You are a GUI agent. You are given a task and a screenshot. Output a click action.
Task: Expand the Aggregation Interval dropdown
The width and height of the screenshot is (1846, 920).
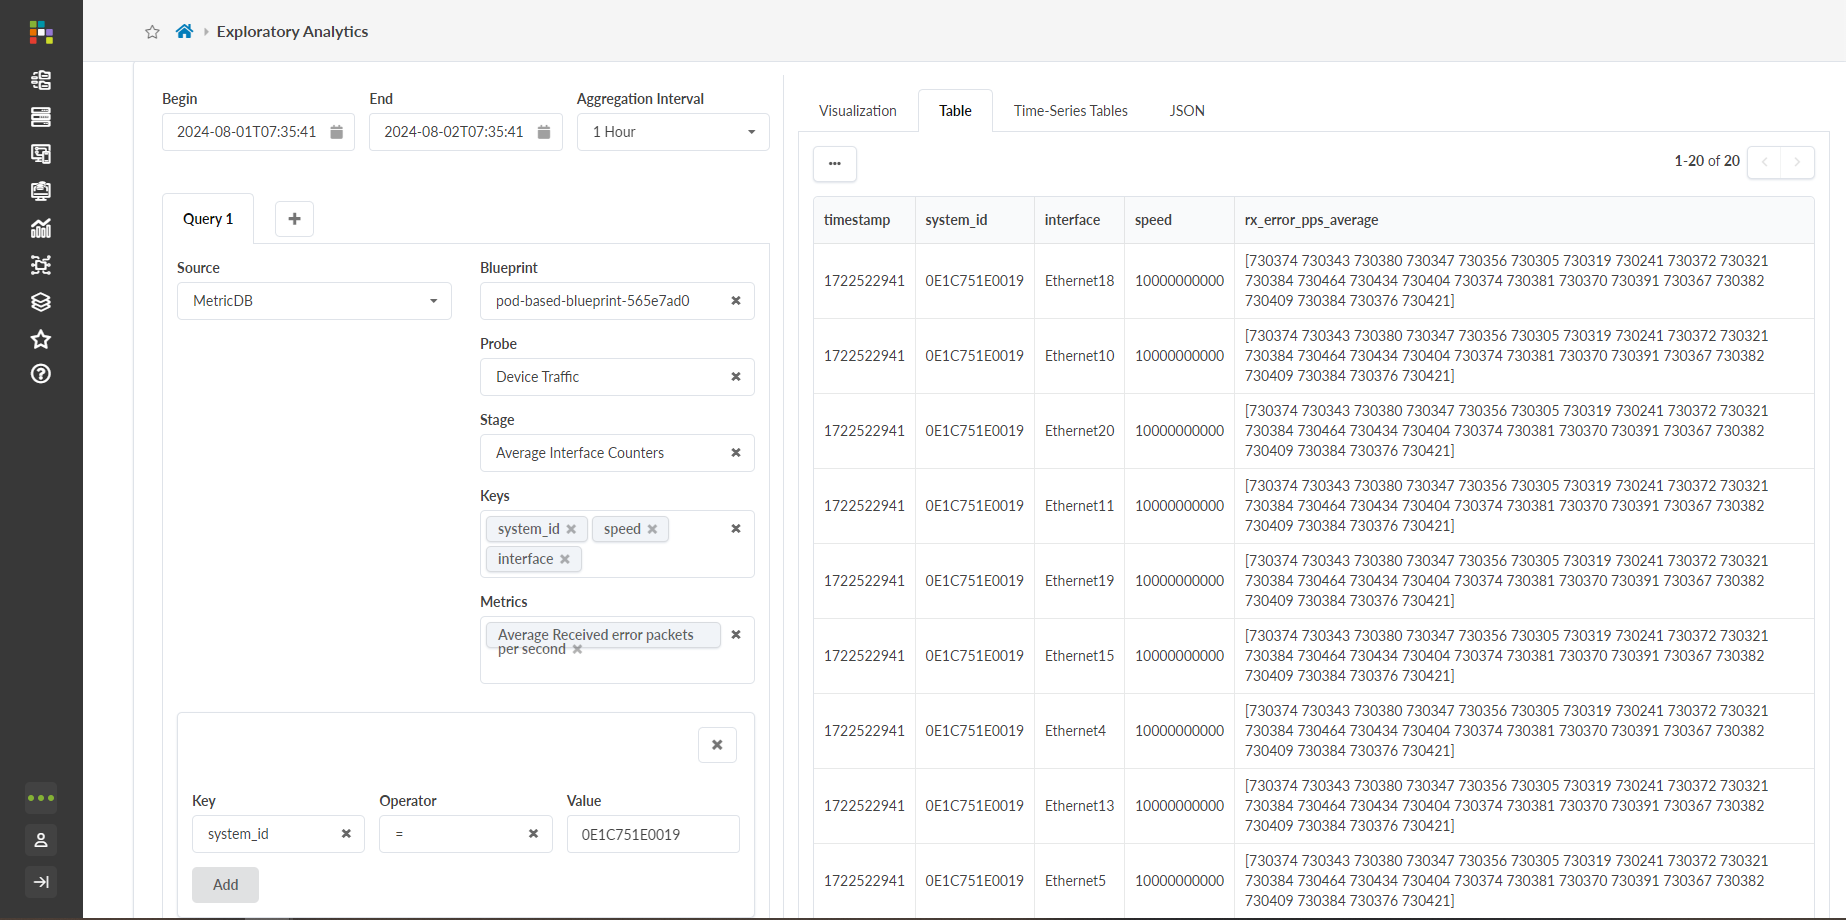(x=673, y=132)
